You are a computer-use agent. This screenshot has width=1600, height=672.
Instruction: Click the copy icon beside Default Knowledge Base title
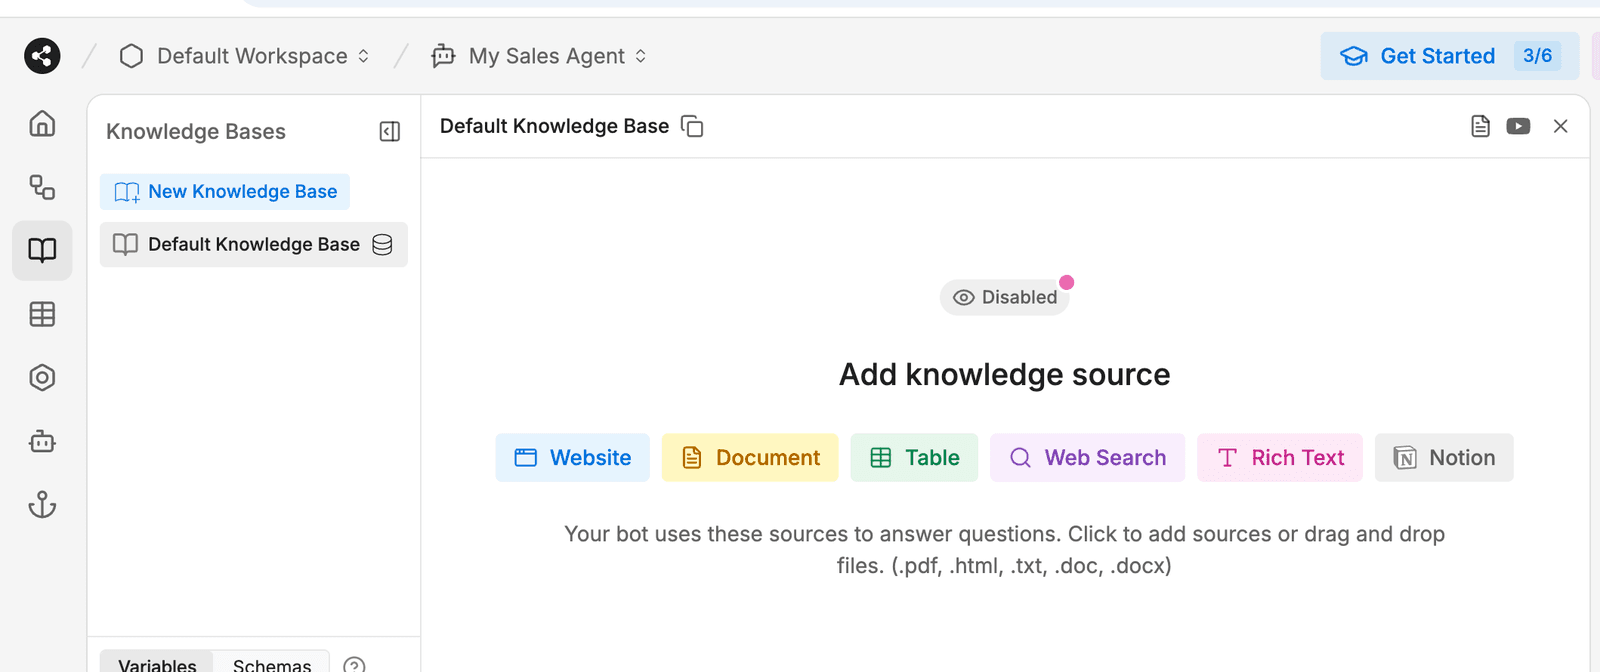692,126
